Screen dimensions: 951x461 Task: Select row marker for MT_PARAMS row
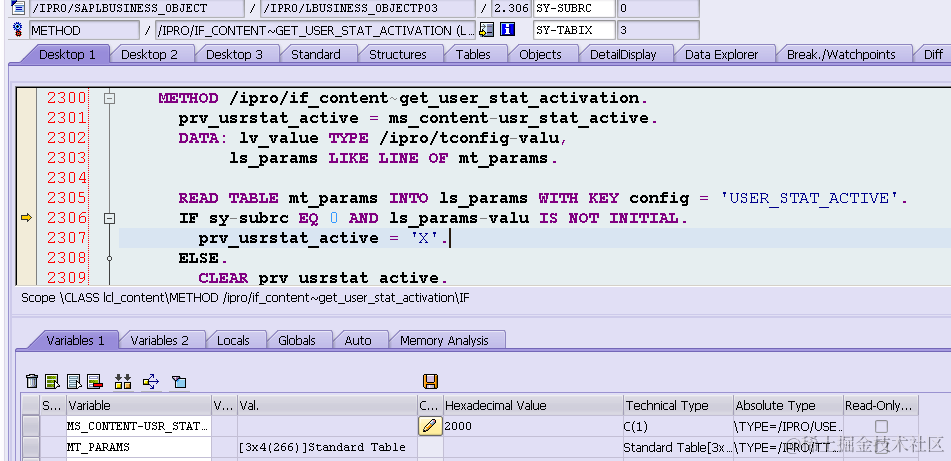(30, 448)
